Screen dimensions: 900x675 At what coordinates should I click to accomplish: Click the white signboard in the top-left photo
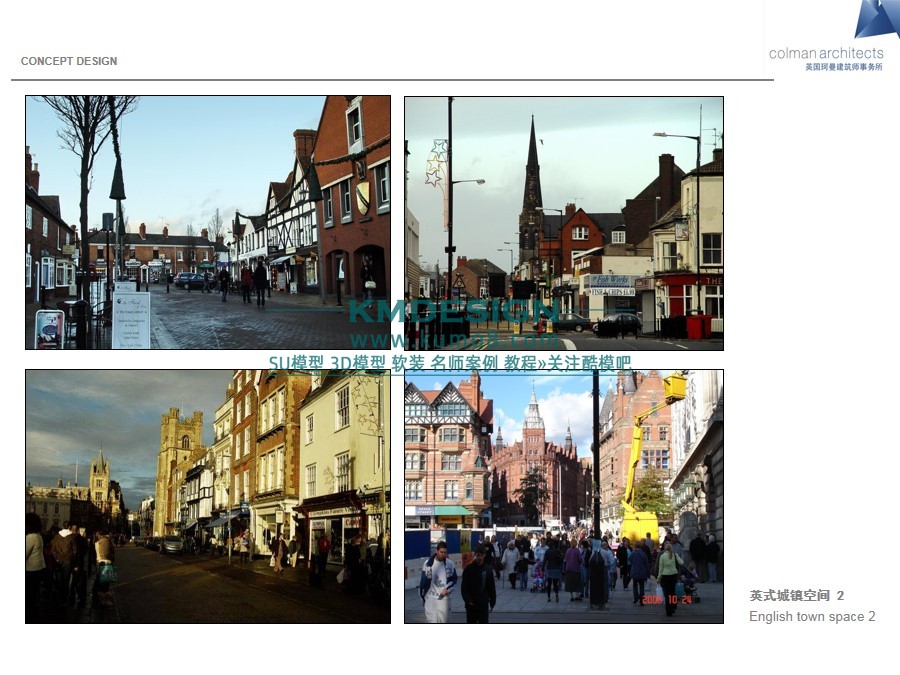point(130,318)
